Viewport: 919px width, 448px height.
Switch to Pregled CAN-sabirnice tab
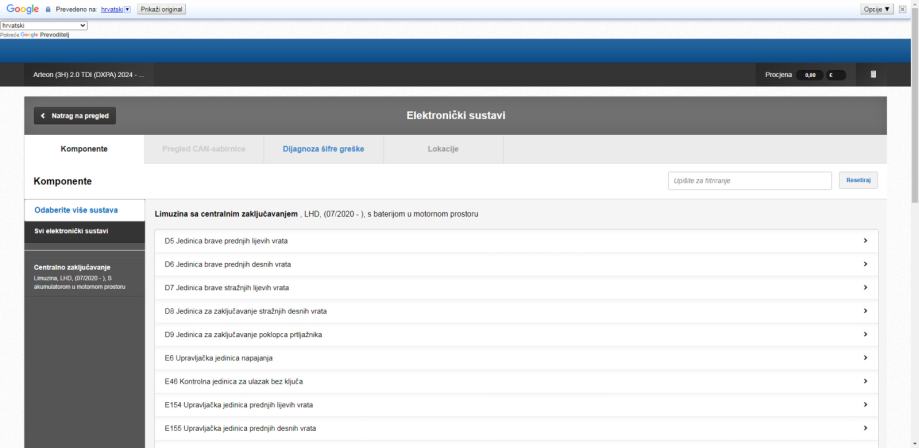204,149
